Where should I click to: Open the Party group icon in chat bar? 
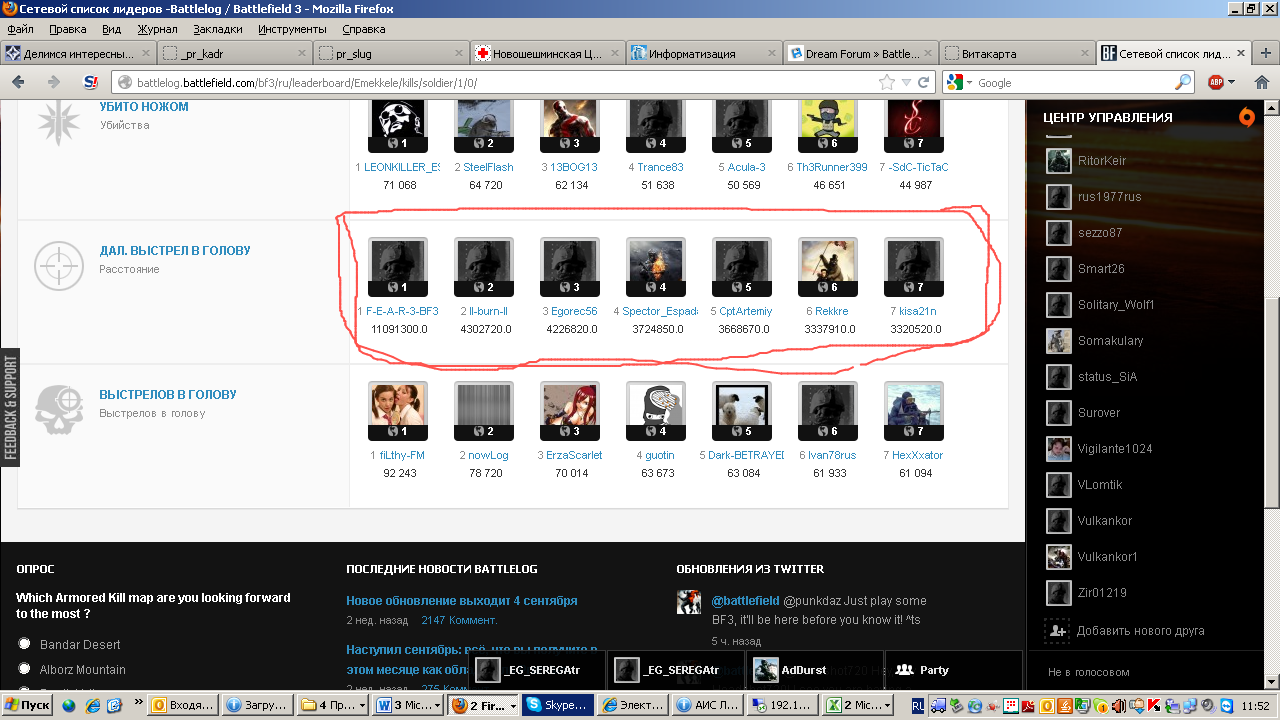[905, 670]
